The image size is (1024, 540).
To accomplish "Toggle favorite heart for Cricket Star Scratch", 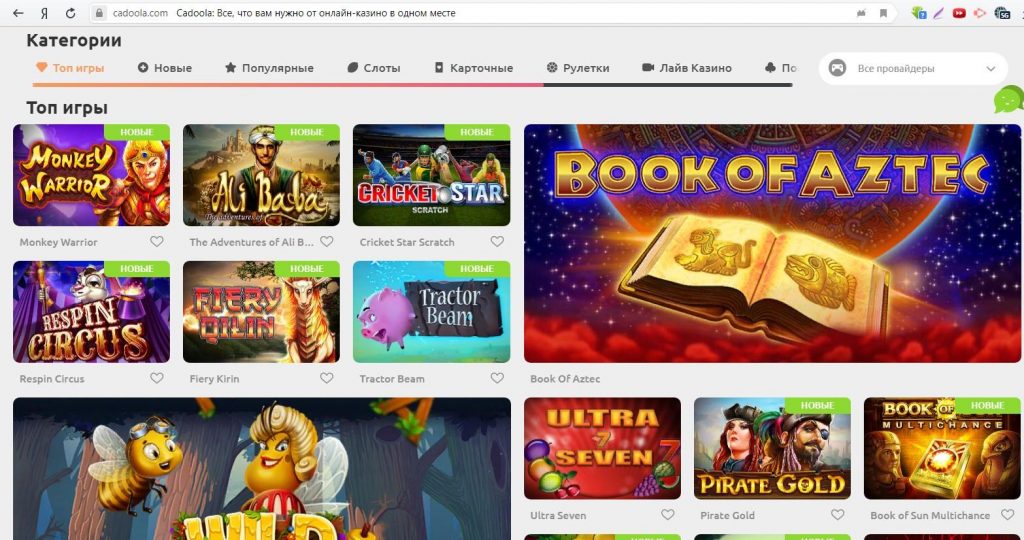I will click(x=497, y=242).
